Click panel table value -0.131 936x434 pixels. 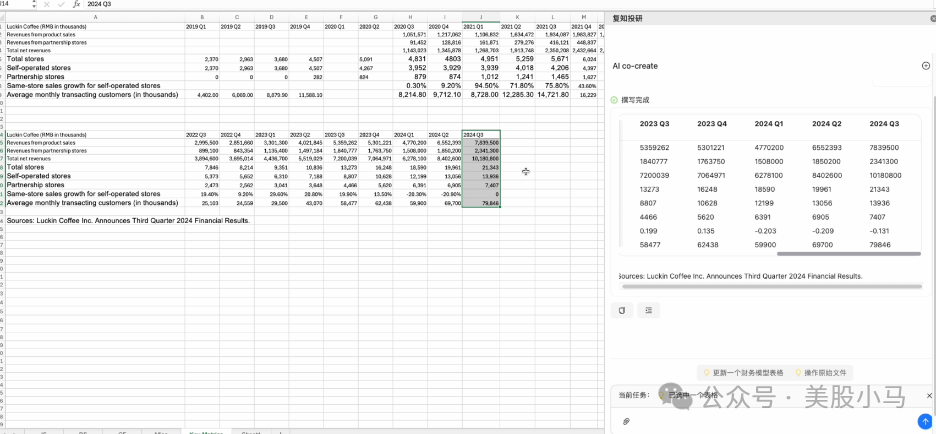[x=879, y=231]
